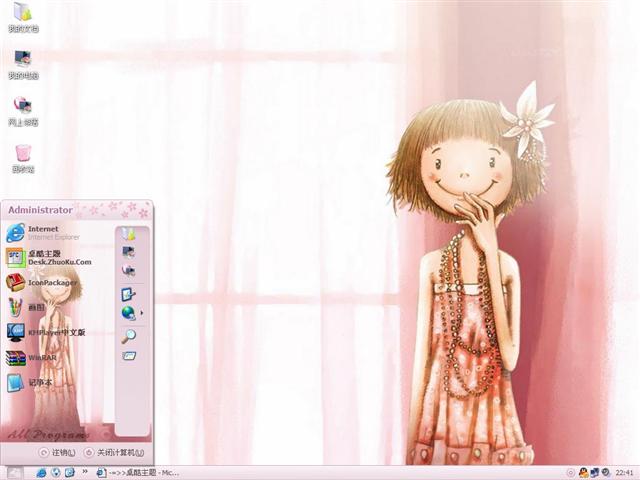The image size is (640, 480).
Task: Show hidden system tray icons
Action: coord(571,473)
